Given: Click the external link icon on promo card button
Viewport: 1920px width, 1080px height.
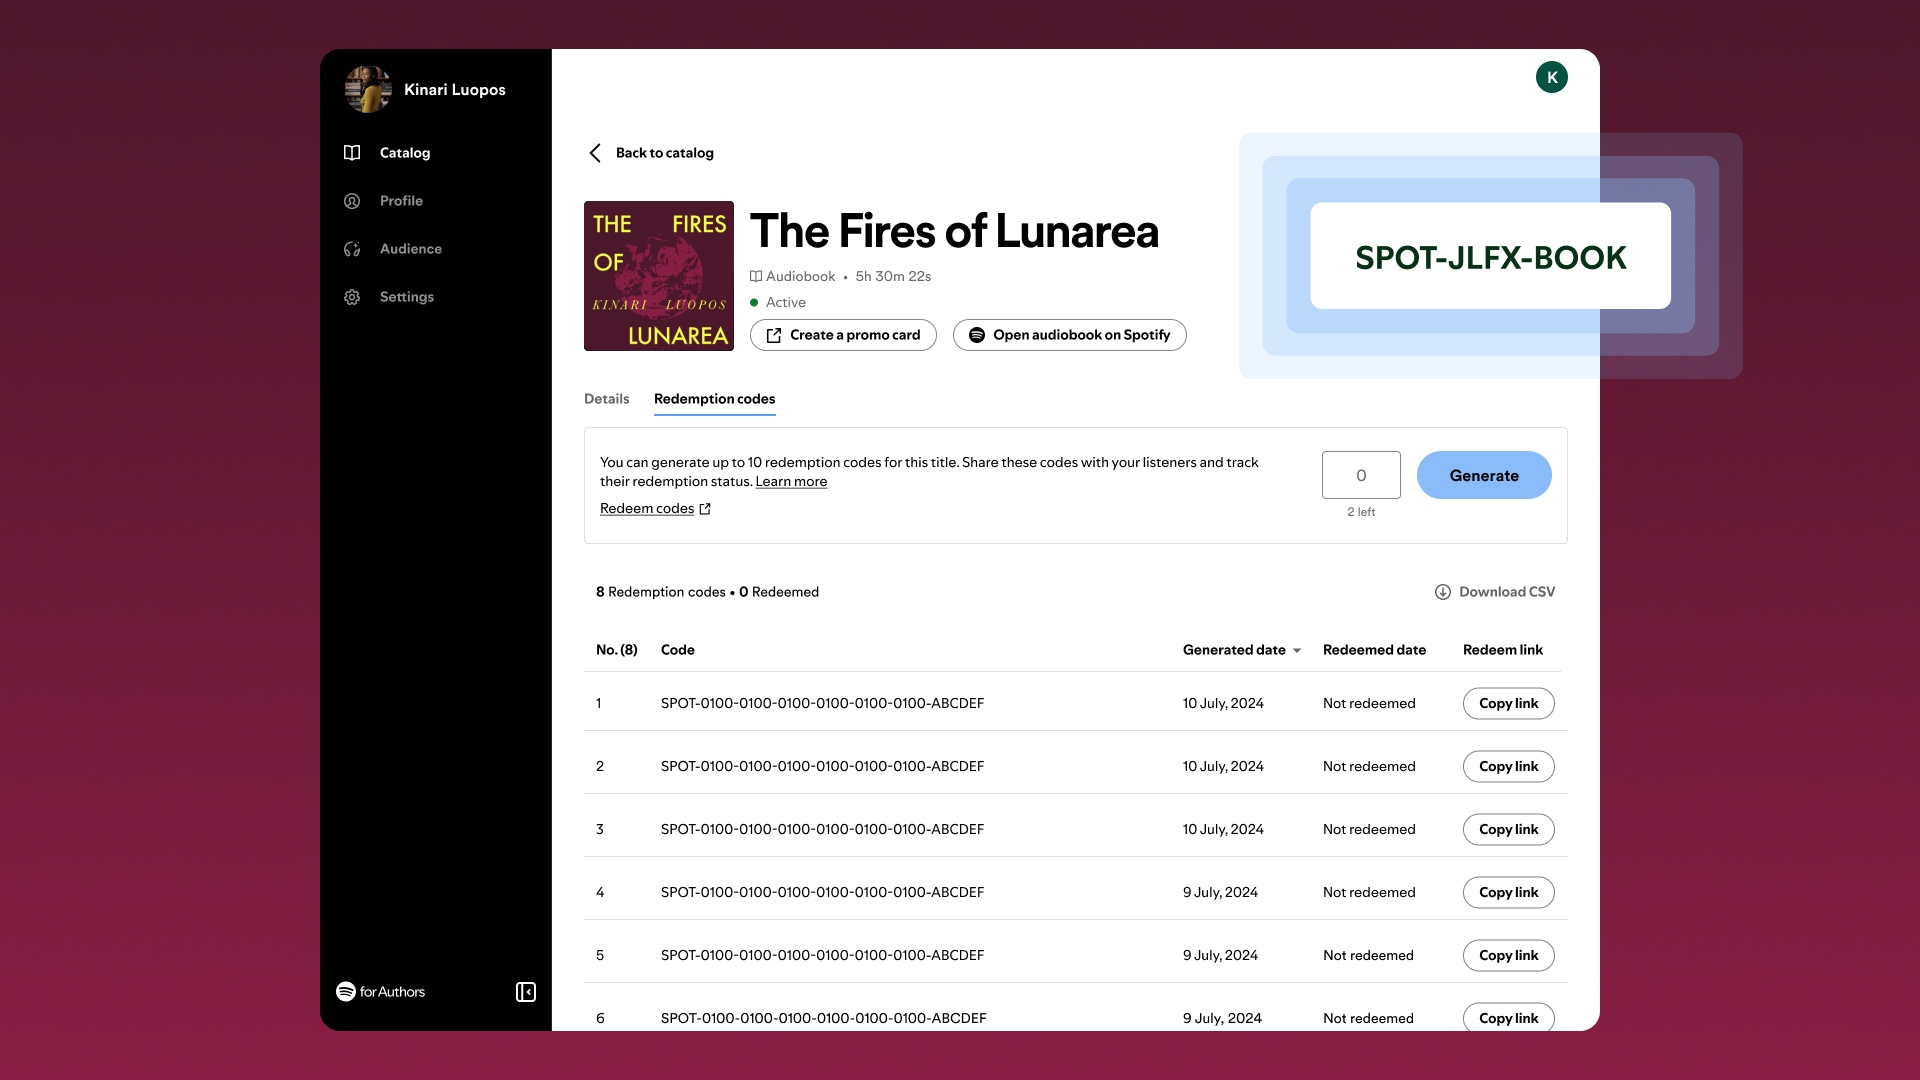Looking at the screenshot, I should click(x=773, y=335).
